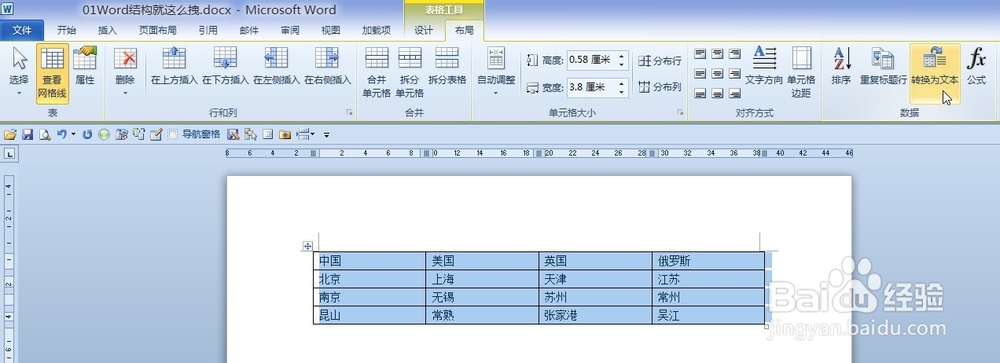Insert a 公式 (Formula)

(x=976, y=67)
